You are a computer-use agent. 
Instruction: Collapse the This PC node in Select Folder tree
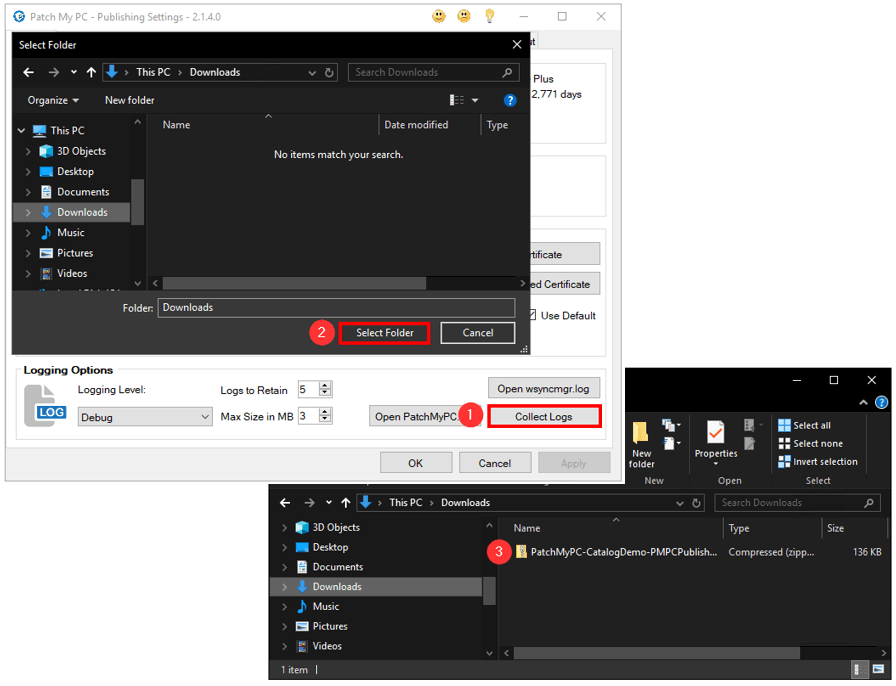22,131
